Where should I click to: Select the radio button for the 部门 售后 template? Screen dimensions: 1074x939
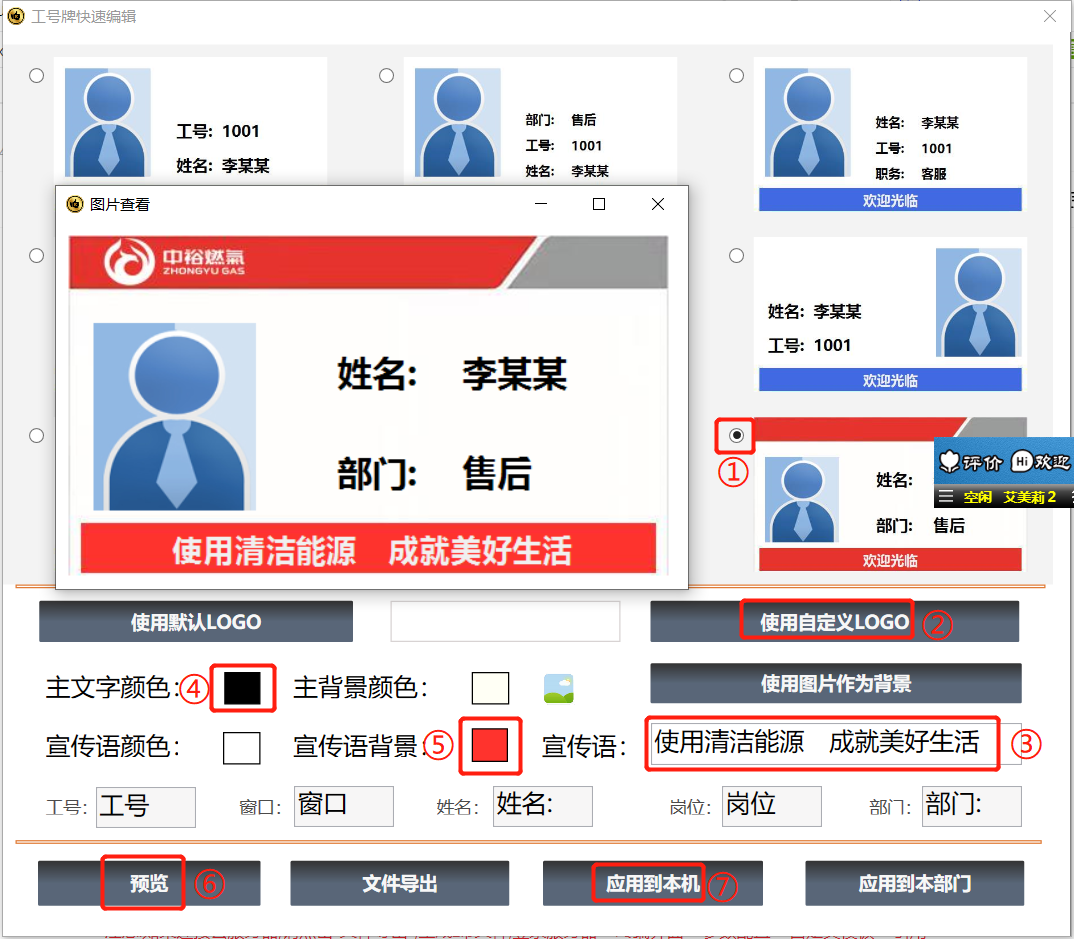pos(386,75)
